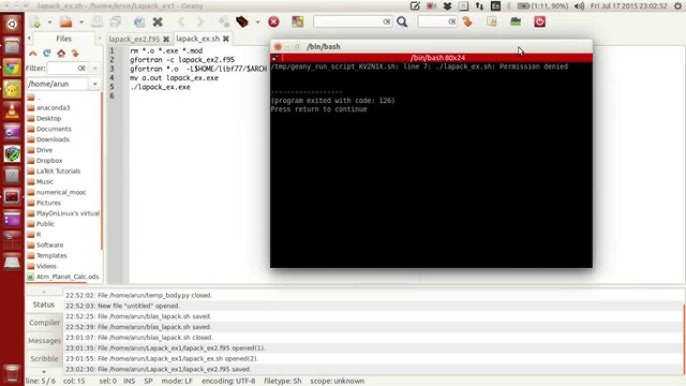686x386 pixels.
Task: Quit Geany with red power icon
Action: click(x=539, y=22)
